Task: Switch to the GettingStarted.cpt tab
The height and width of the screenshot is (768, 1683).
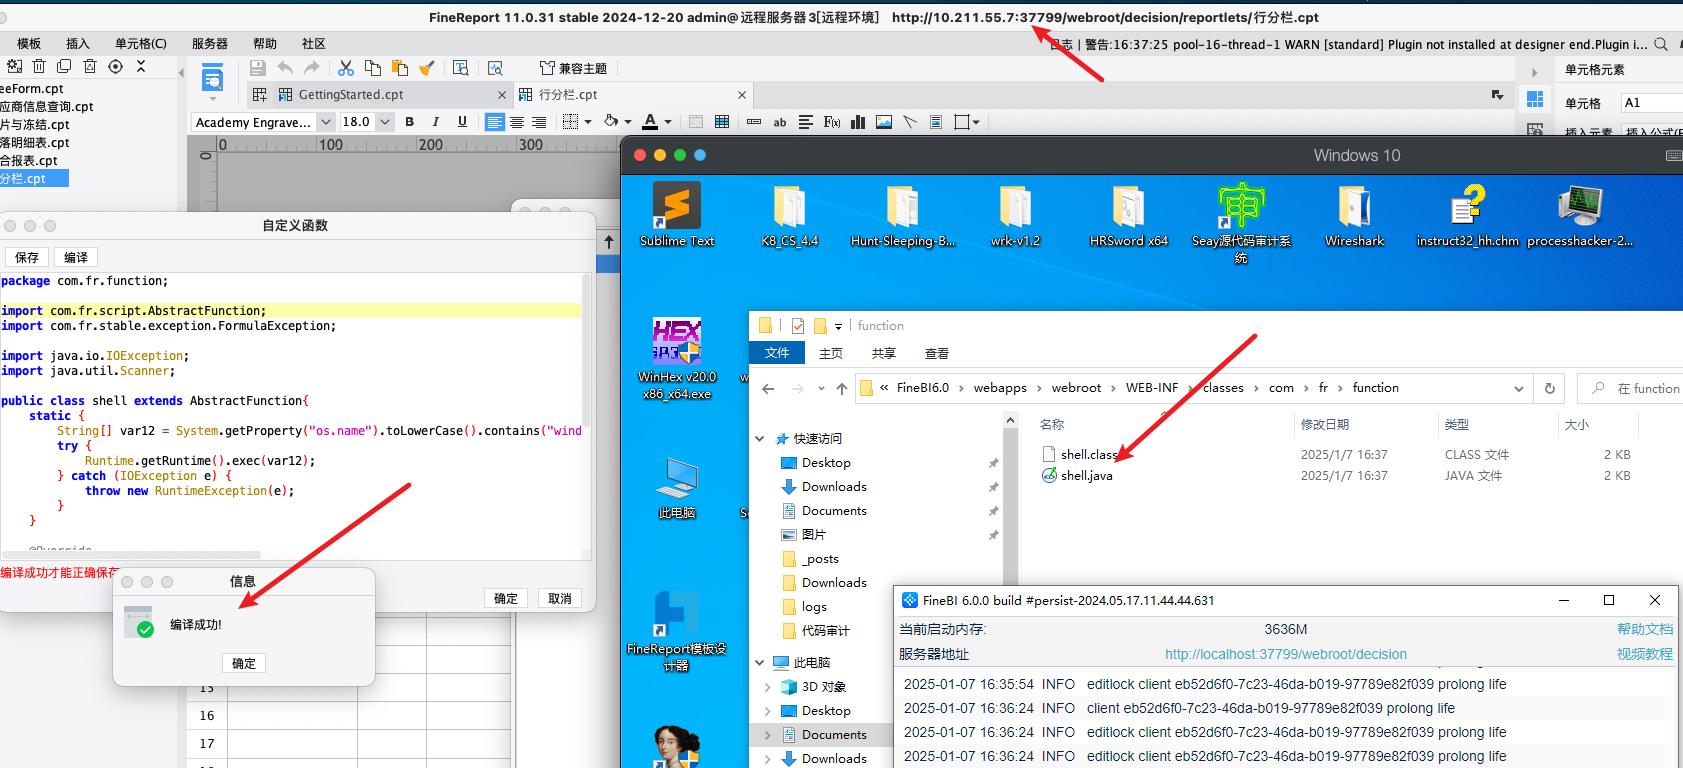Action: [350, 95]
